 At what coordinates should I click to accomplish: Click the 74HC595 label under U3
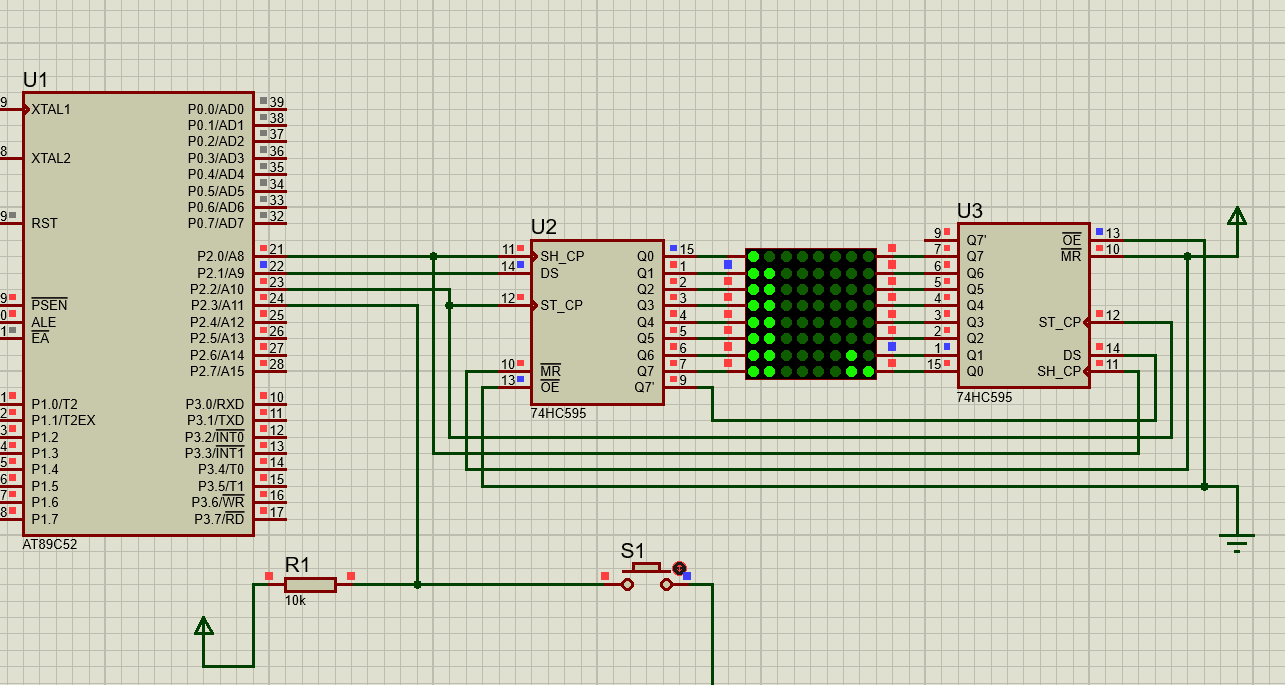tap(984, 397)
